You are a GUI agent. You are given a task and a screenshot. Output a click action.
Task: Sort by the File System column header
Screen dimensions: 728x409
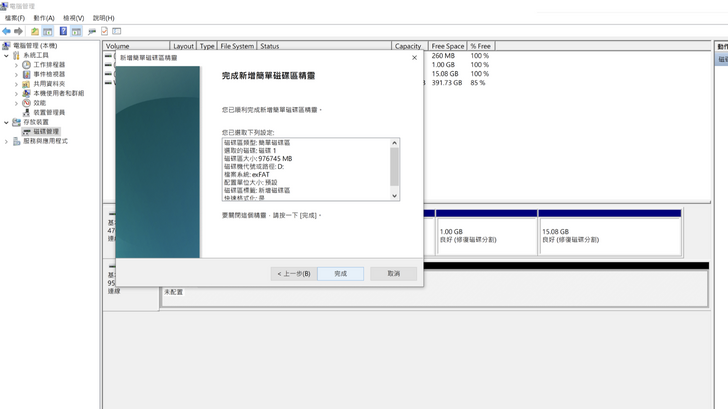(x=237, y=46)
